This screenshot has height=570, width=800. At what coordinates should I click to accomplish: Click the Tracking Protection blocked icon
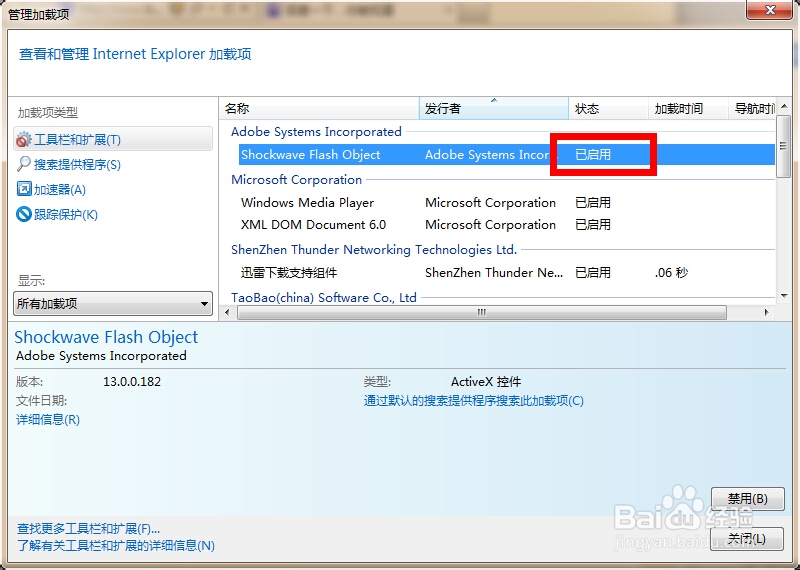click(x=23, y=214)
